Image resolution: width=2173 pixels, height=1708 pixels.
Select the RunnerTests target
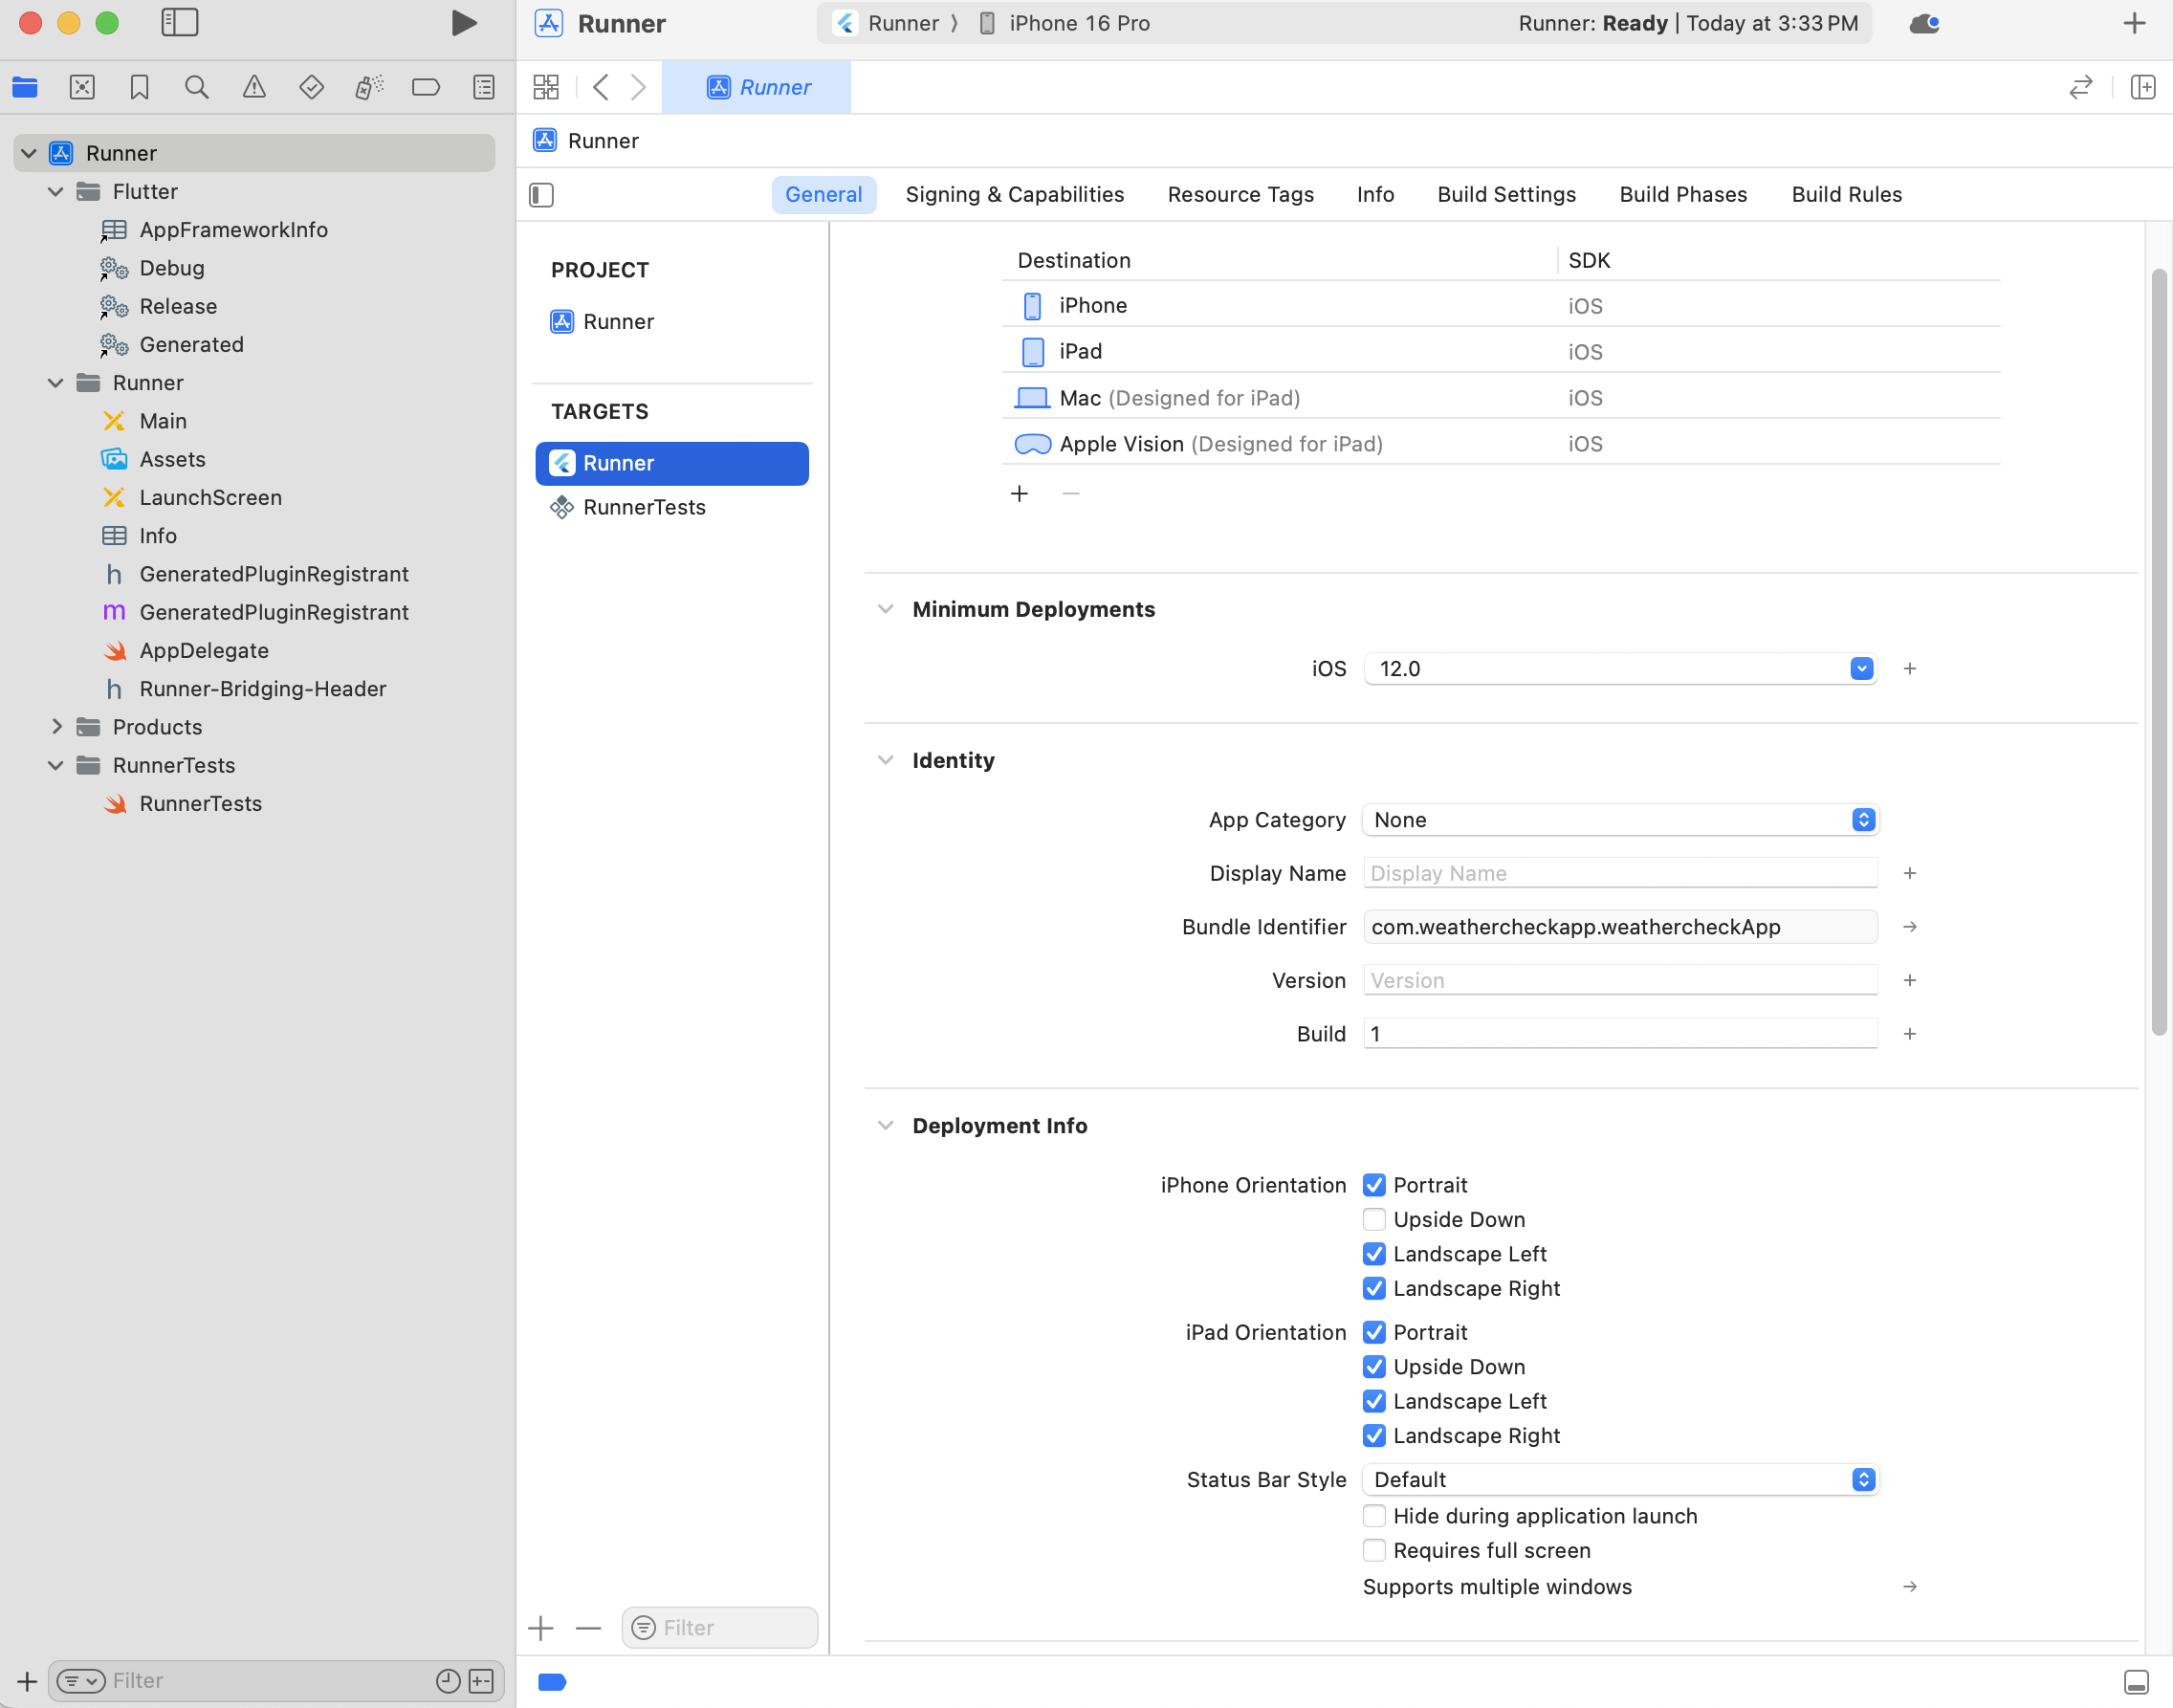[x=644, y=507]
